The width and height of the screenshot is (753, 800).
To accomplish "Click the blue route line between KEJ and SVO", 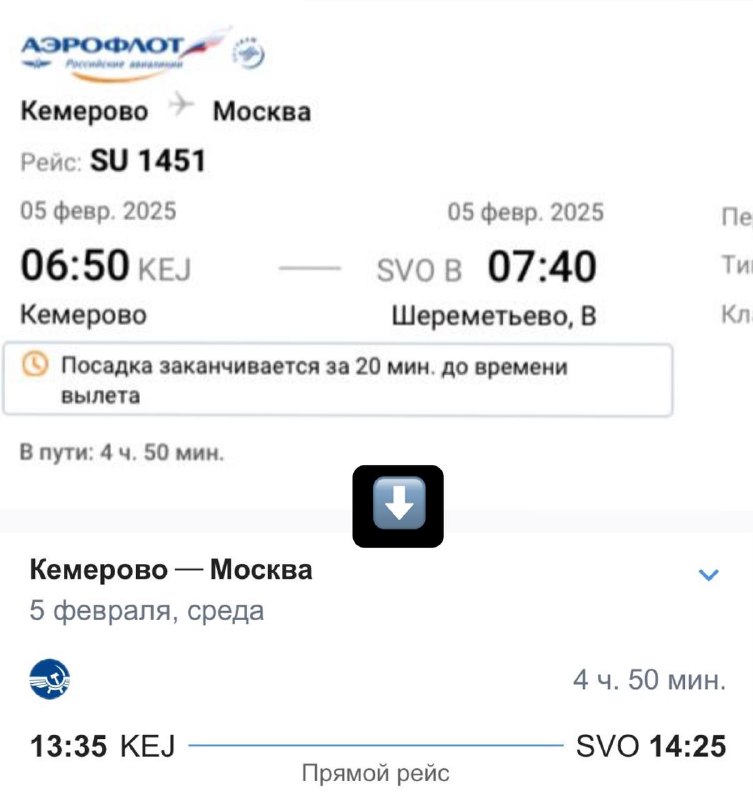I will [375, 746].
